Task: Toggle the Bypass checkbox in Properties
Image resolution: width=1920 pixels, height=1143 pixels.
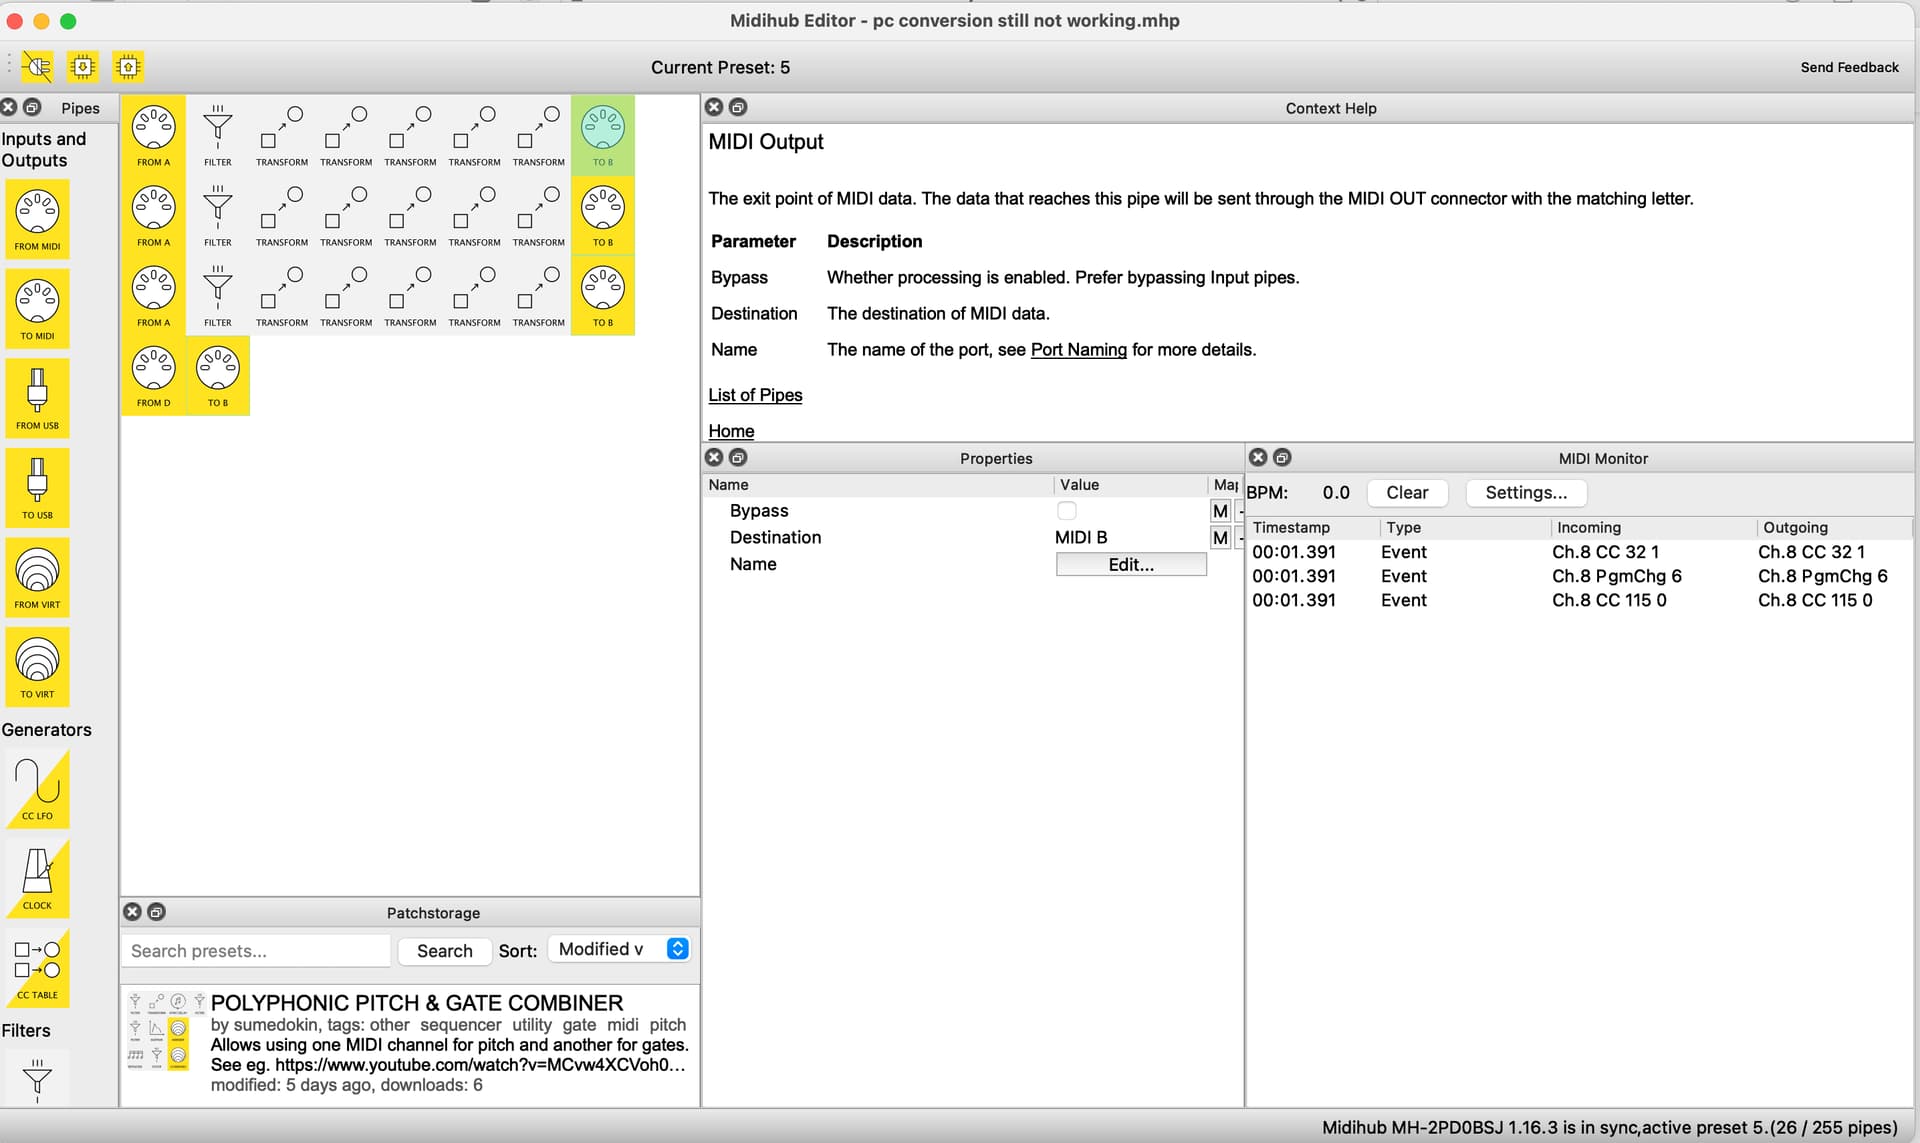Action: (1066, 511)
